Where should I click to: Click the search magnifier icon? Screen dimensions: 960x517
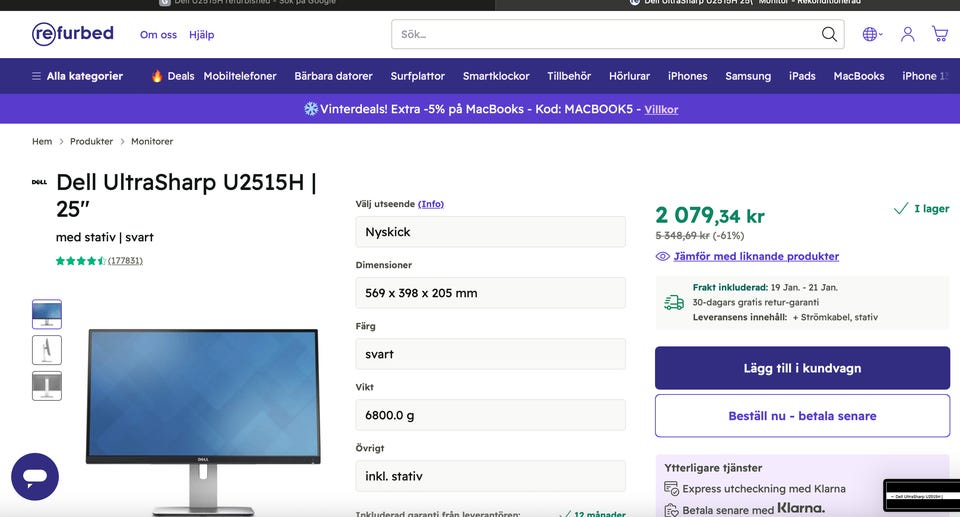(829, 34)
